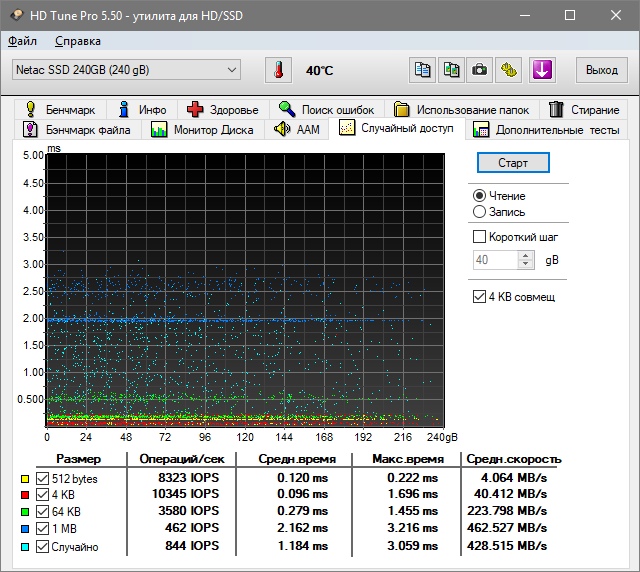
Task: Open the Файл menu
Action: (22, 41)
